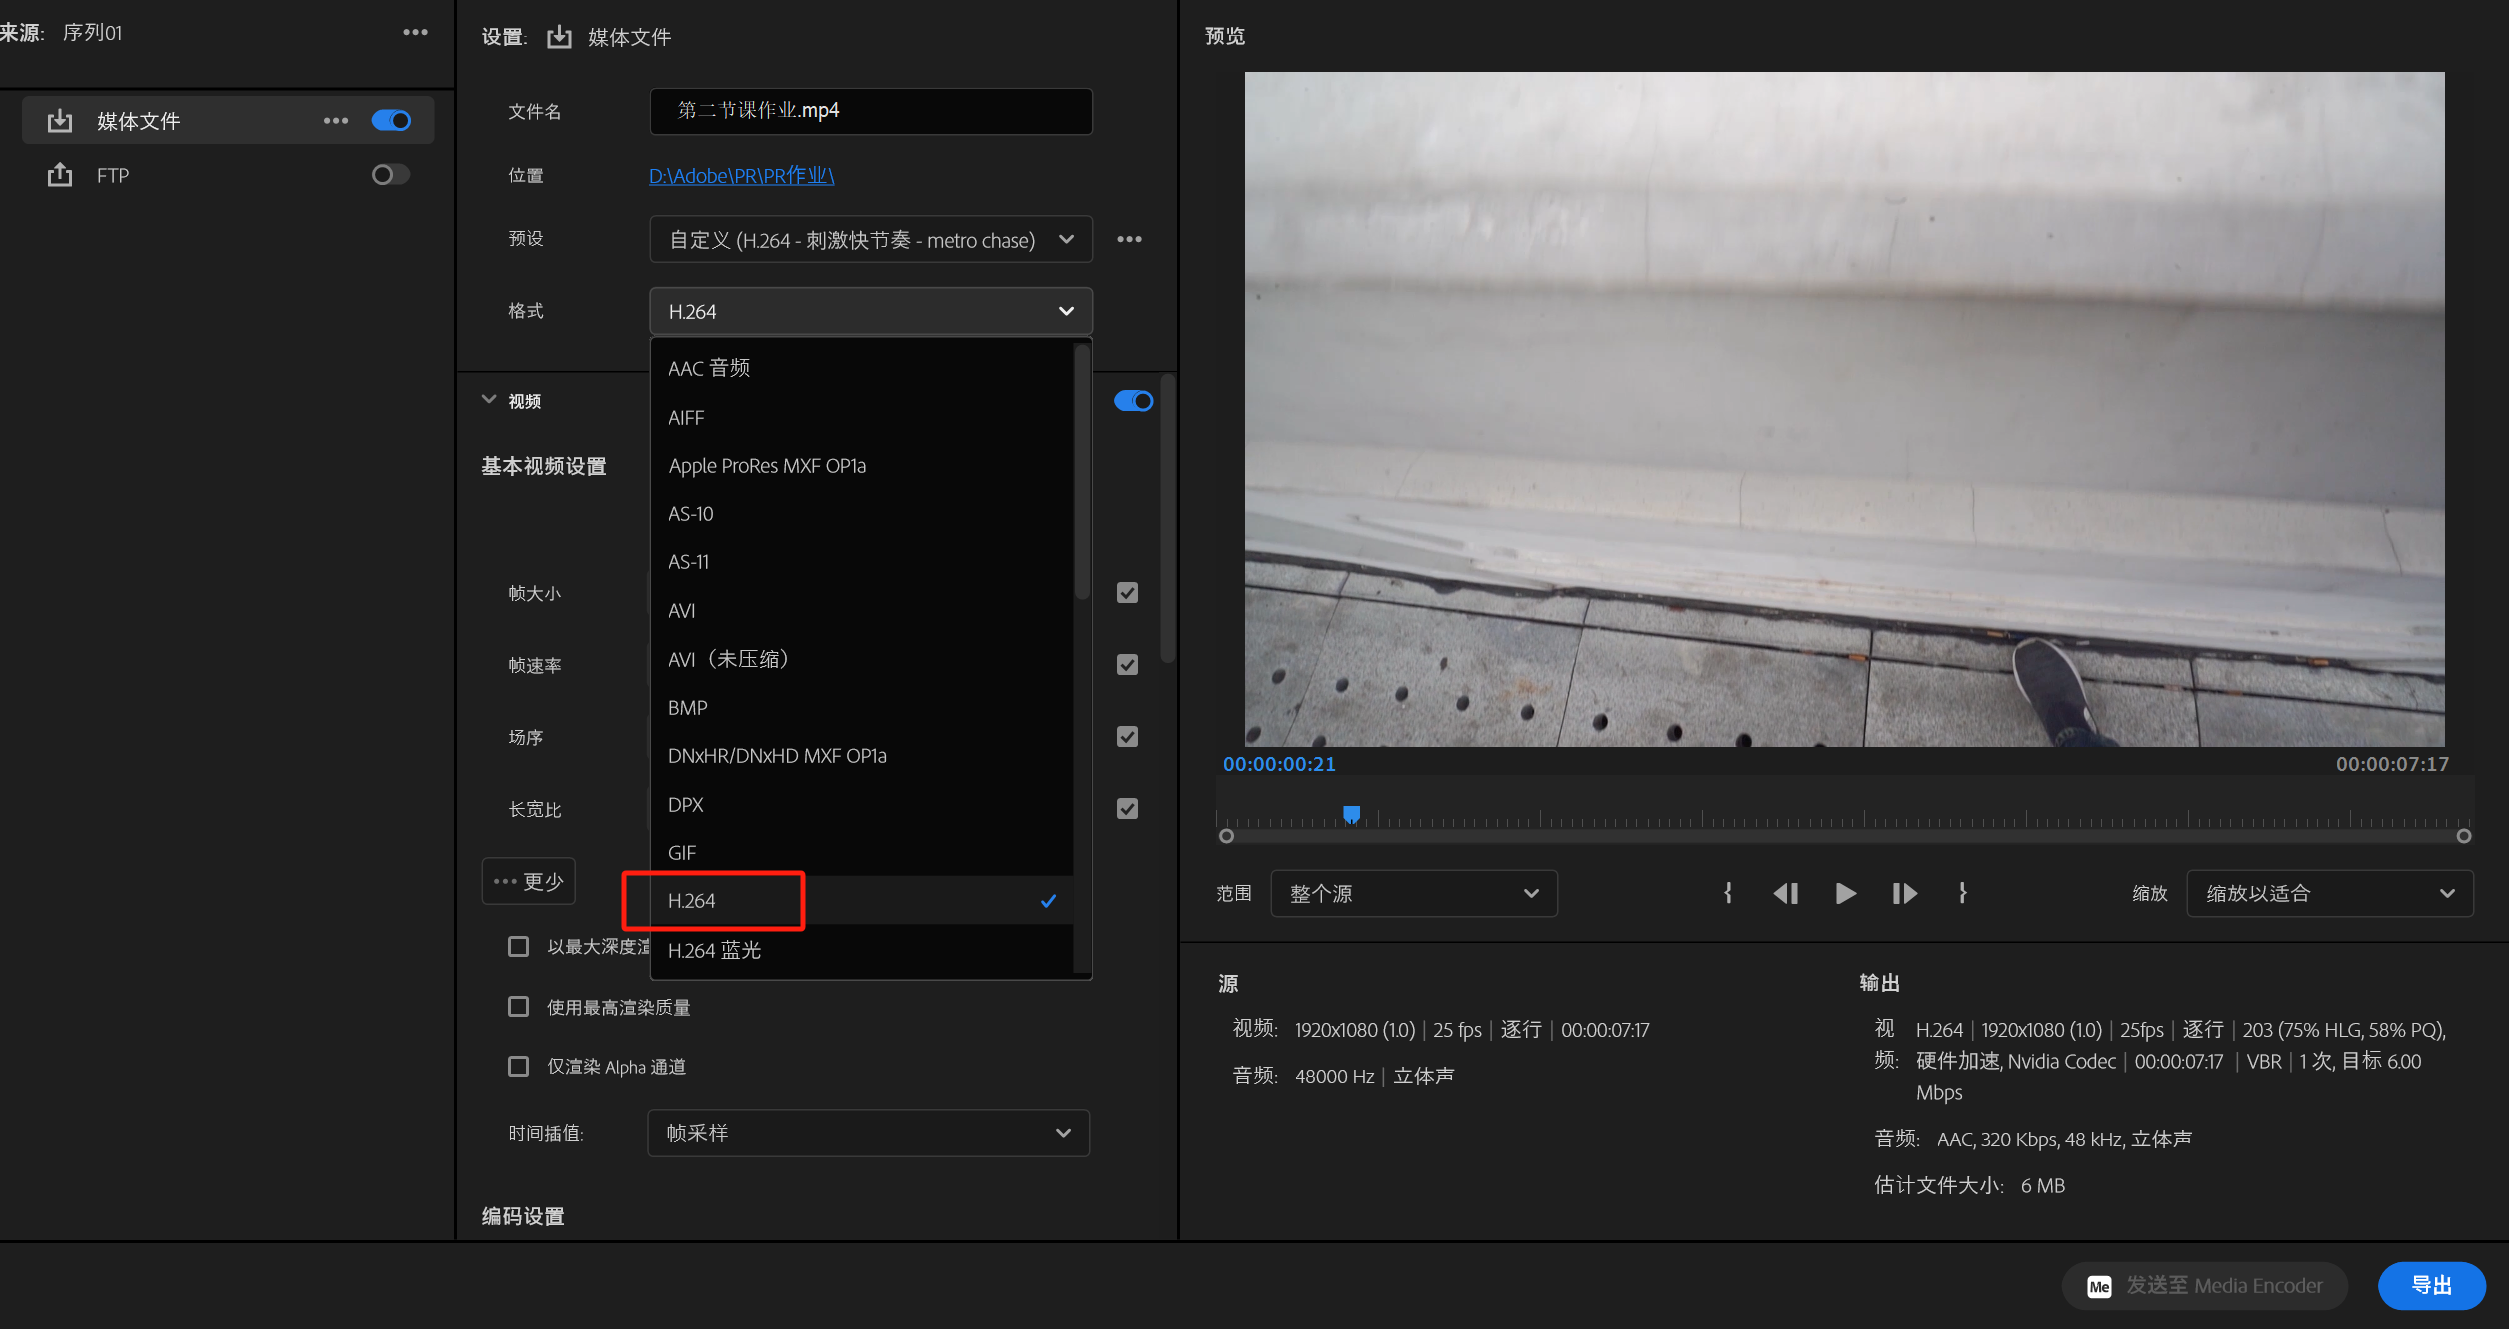Set in point with left bracket icon
2509x1329 pixels.
click(x=1728, y=893)
